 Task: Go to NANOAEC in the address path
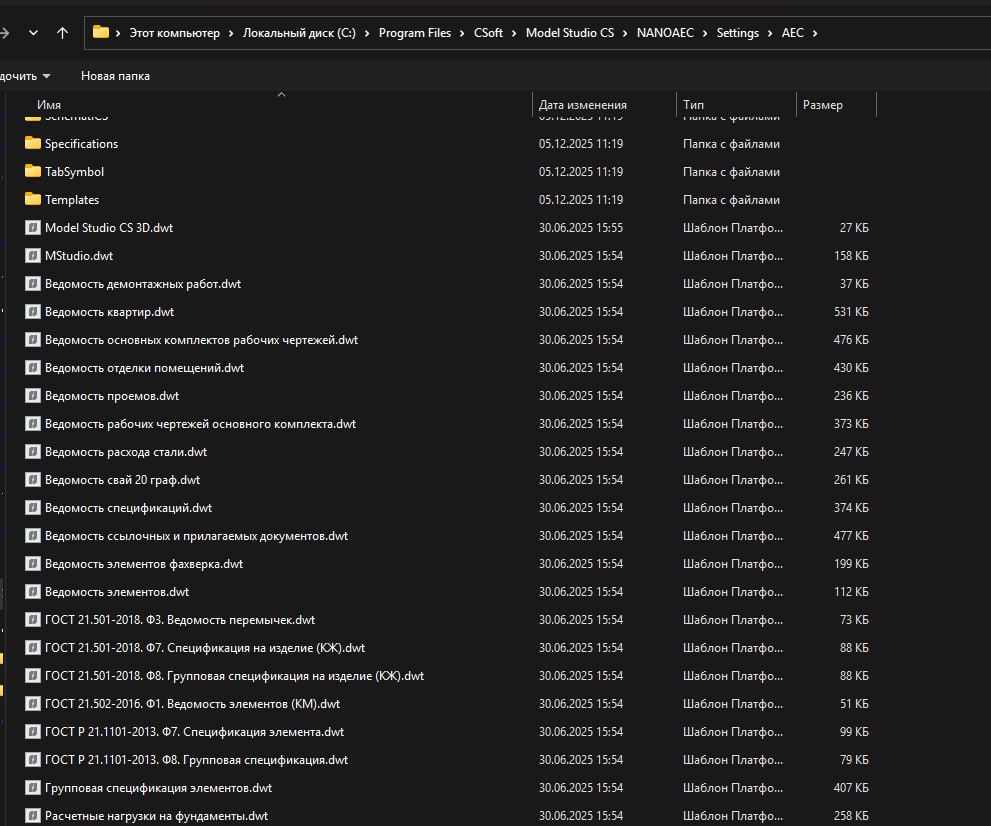click(665, 33)
